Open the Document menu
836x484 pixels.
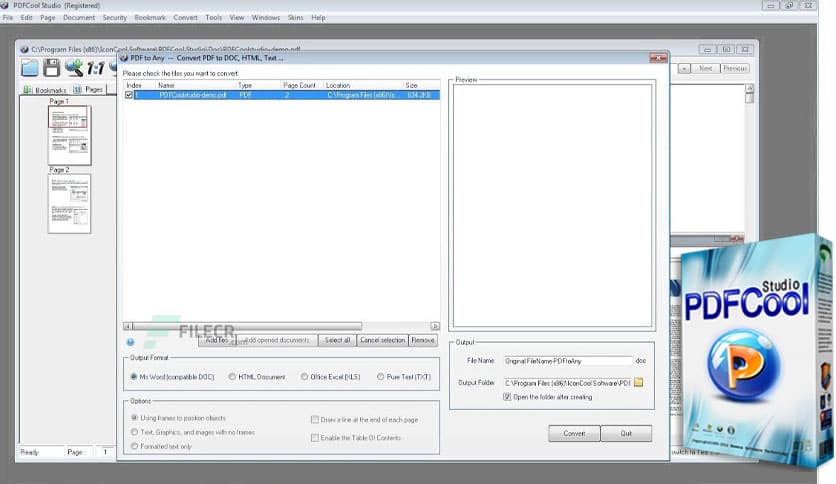(79, 18)
